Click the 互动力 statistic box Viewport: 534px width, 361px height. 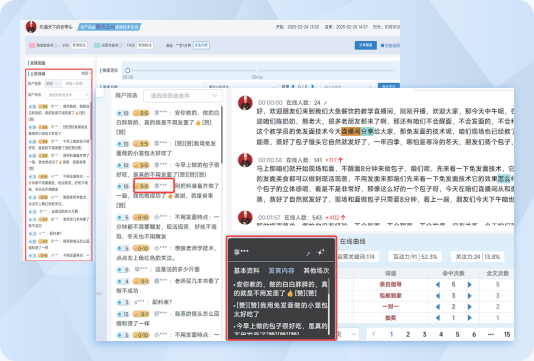pyautogui.click(x=415, y=257)
